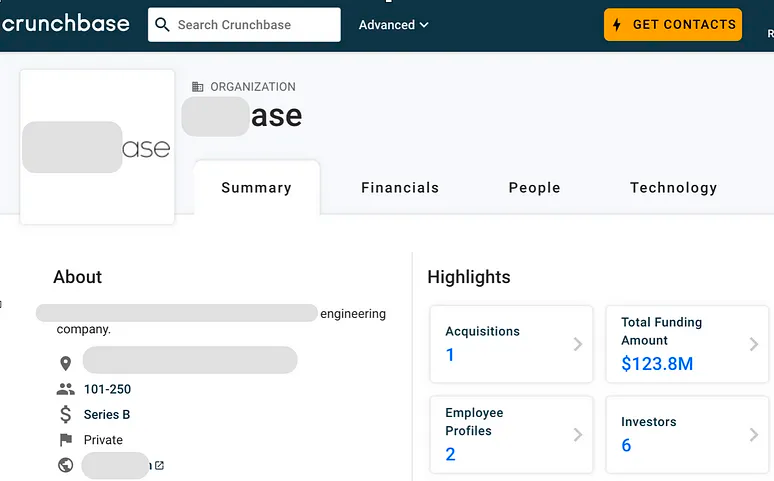Click the Search Crunchbase input field

[x=255, y=25]
